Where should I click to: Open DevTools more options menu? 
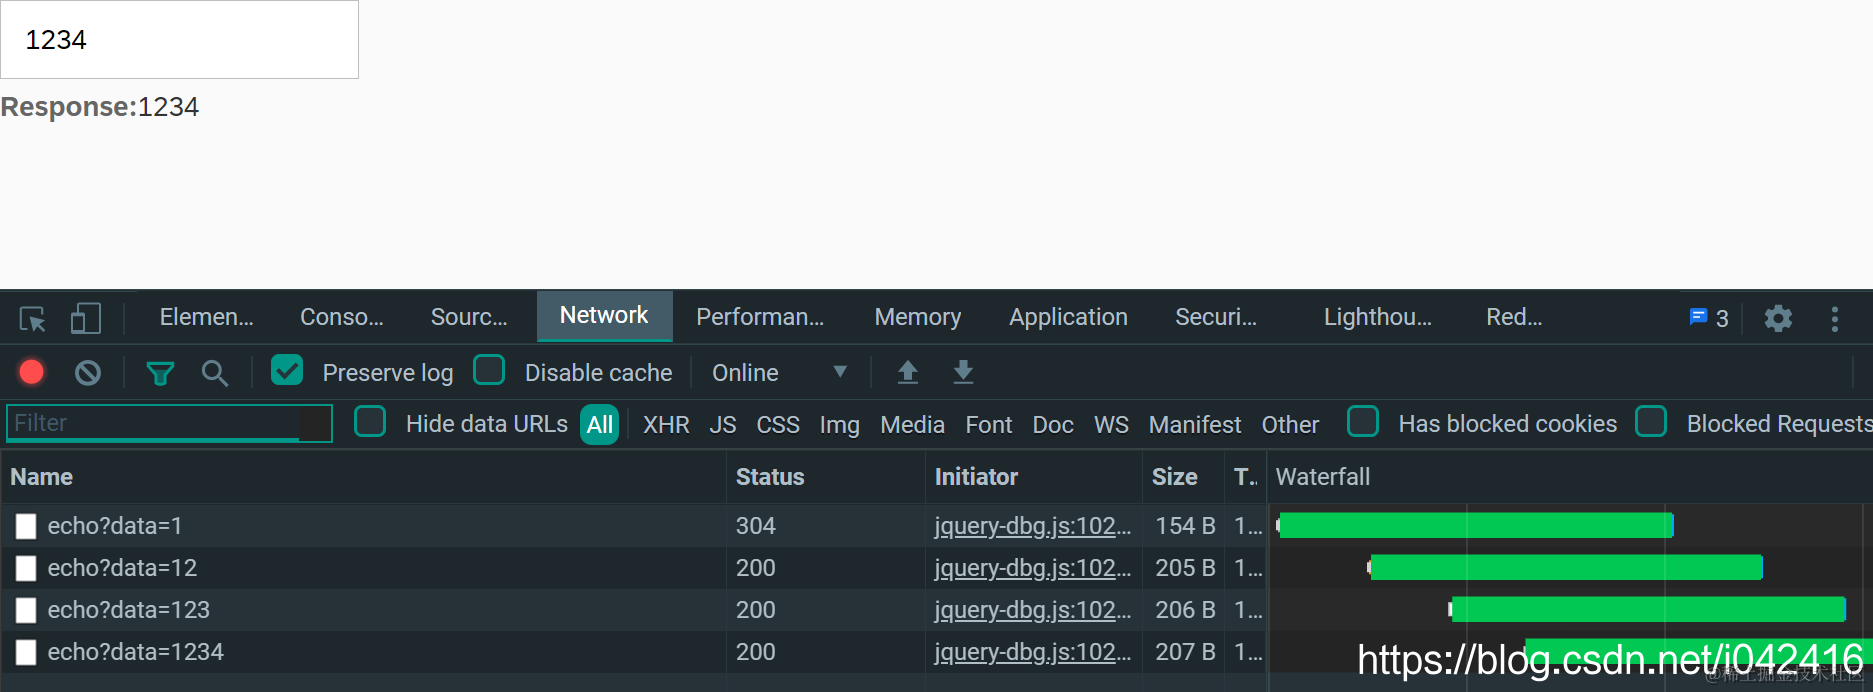[1834, 319]
